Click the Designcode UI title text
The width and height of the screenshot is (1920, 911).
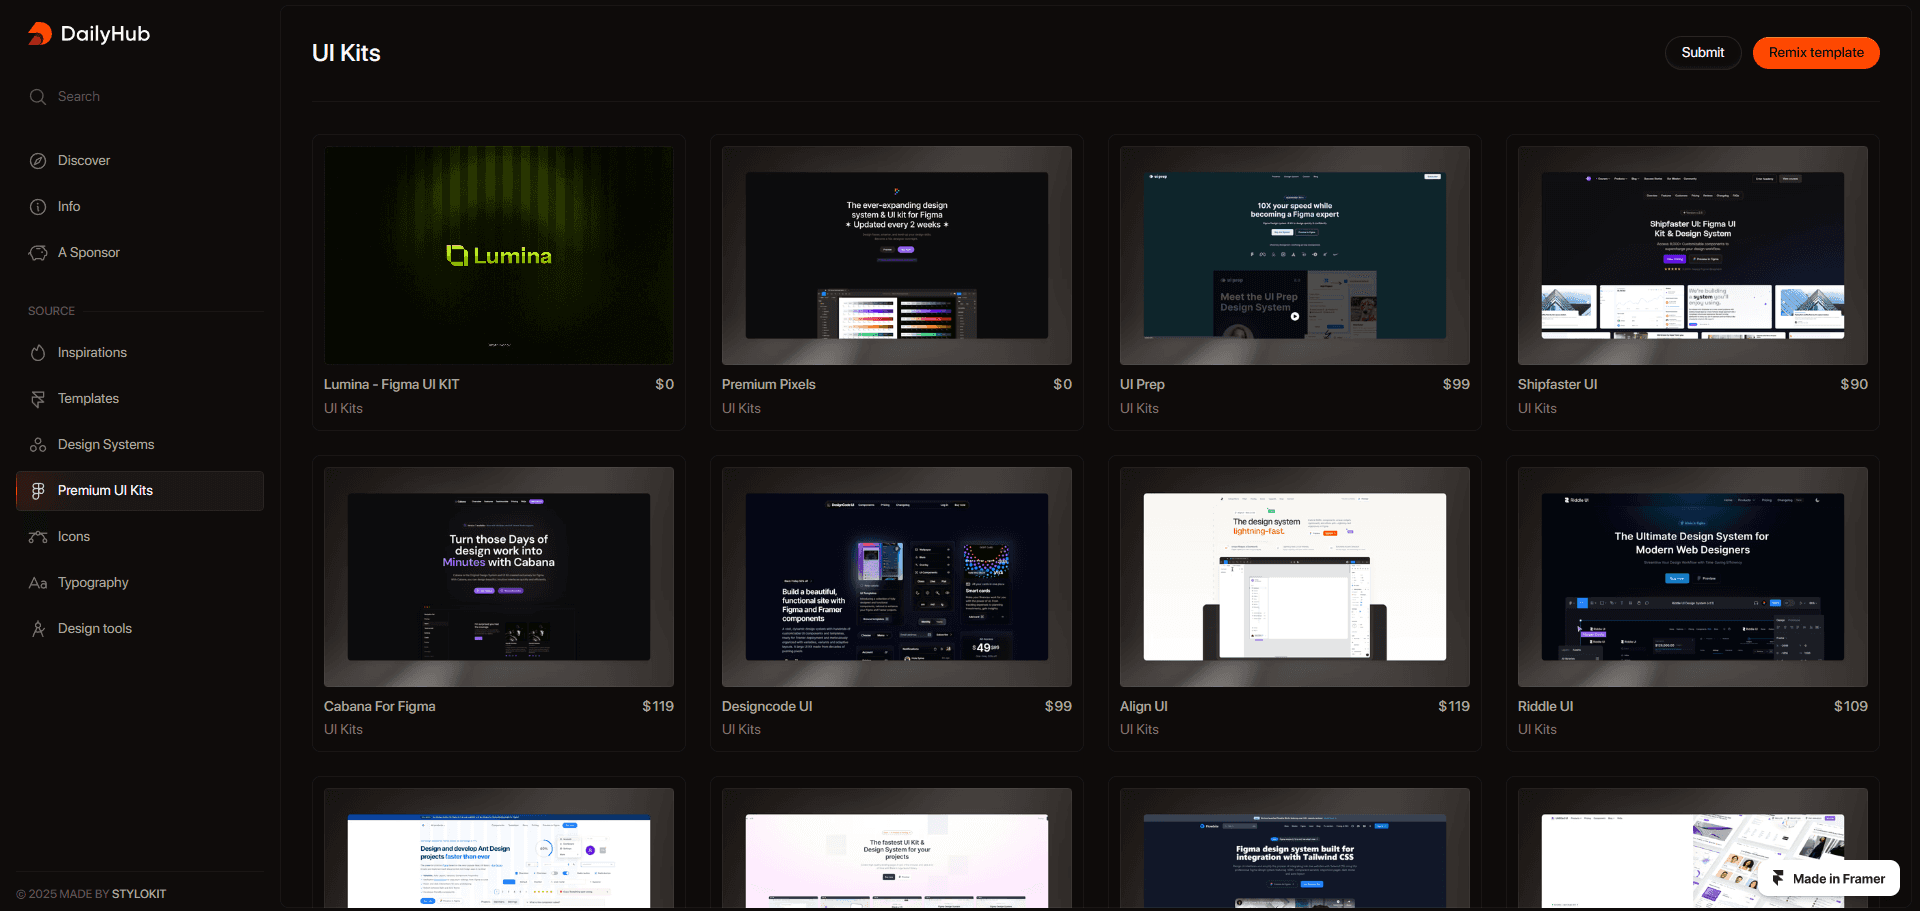tap(767, 707)
